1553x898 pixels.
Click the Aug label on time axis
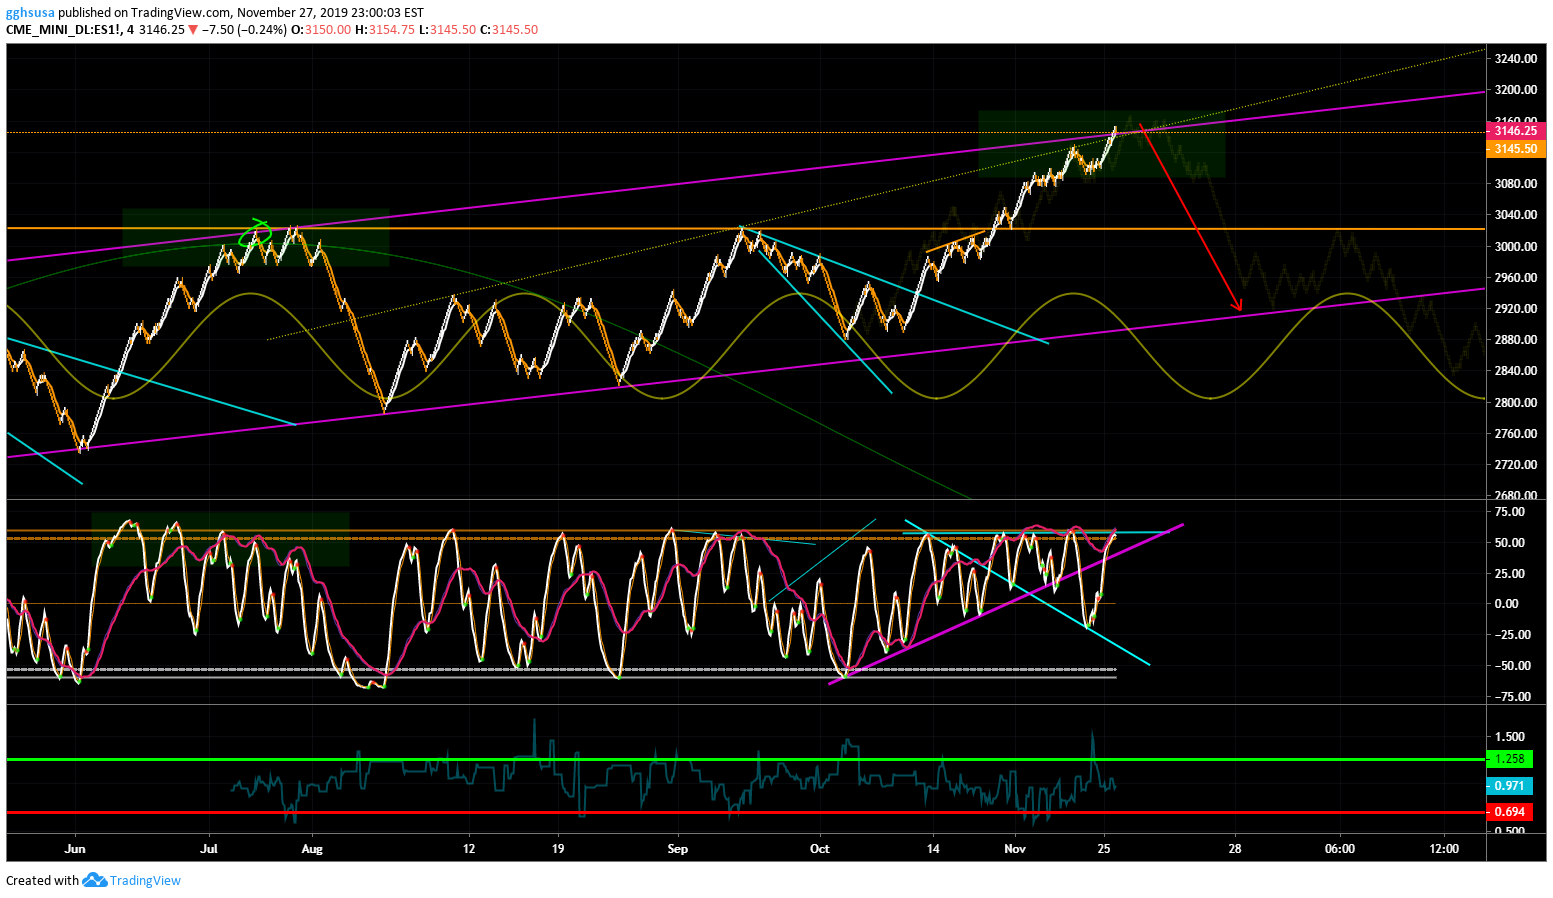pos(312,849)
